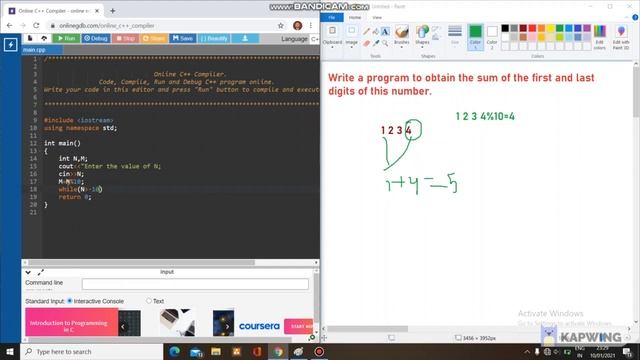Select the Pencil tool in Paint
Image resolution: width=640 pixels, height=360 pixels.
367,31
